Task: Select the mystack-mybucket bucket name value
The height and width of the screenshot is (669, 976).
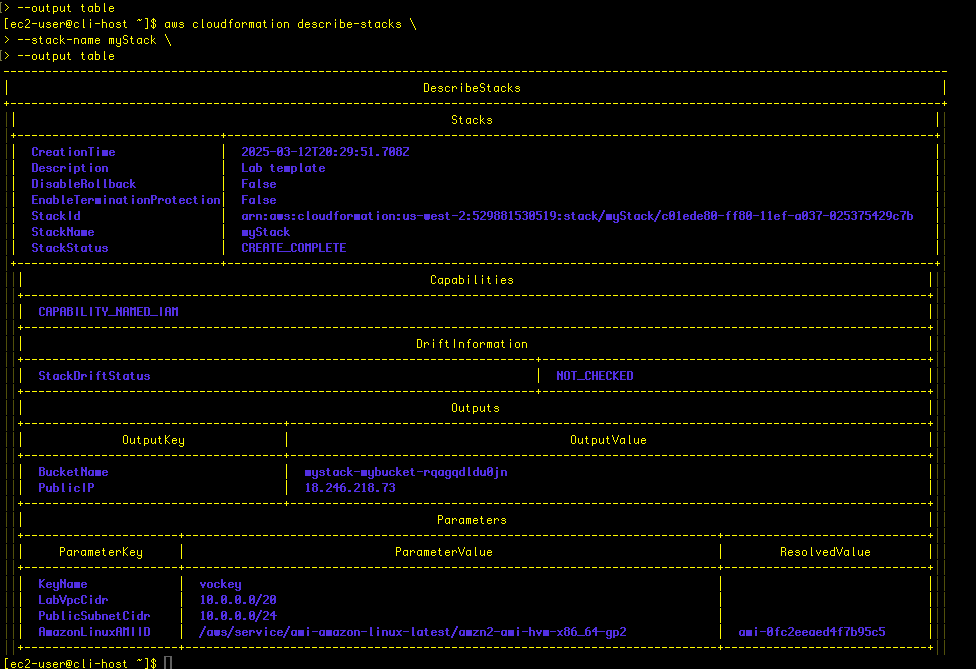Action: (x=413, y=472)
